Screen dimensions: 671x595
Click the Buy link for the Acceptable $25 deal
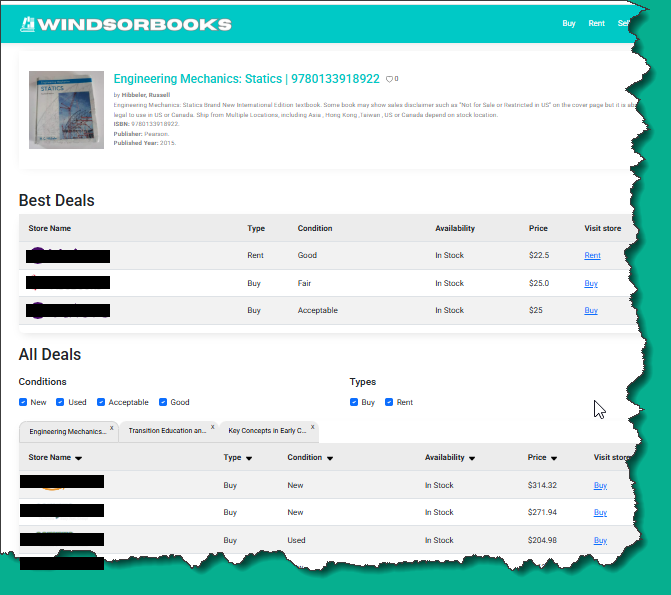(591, 310)
